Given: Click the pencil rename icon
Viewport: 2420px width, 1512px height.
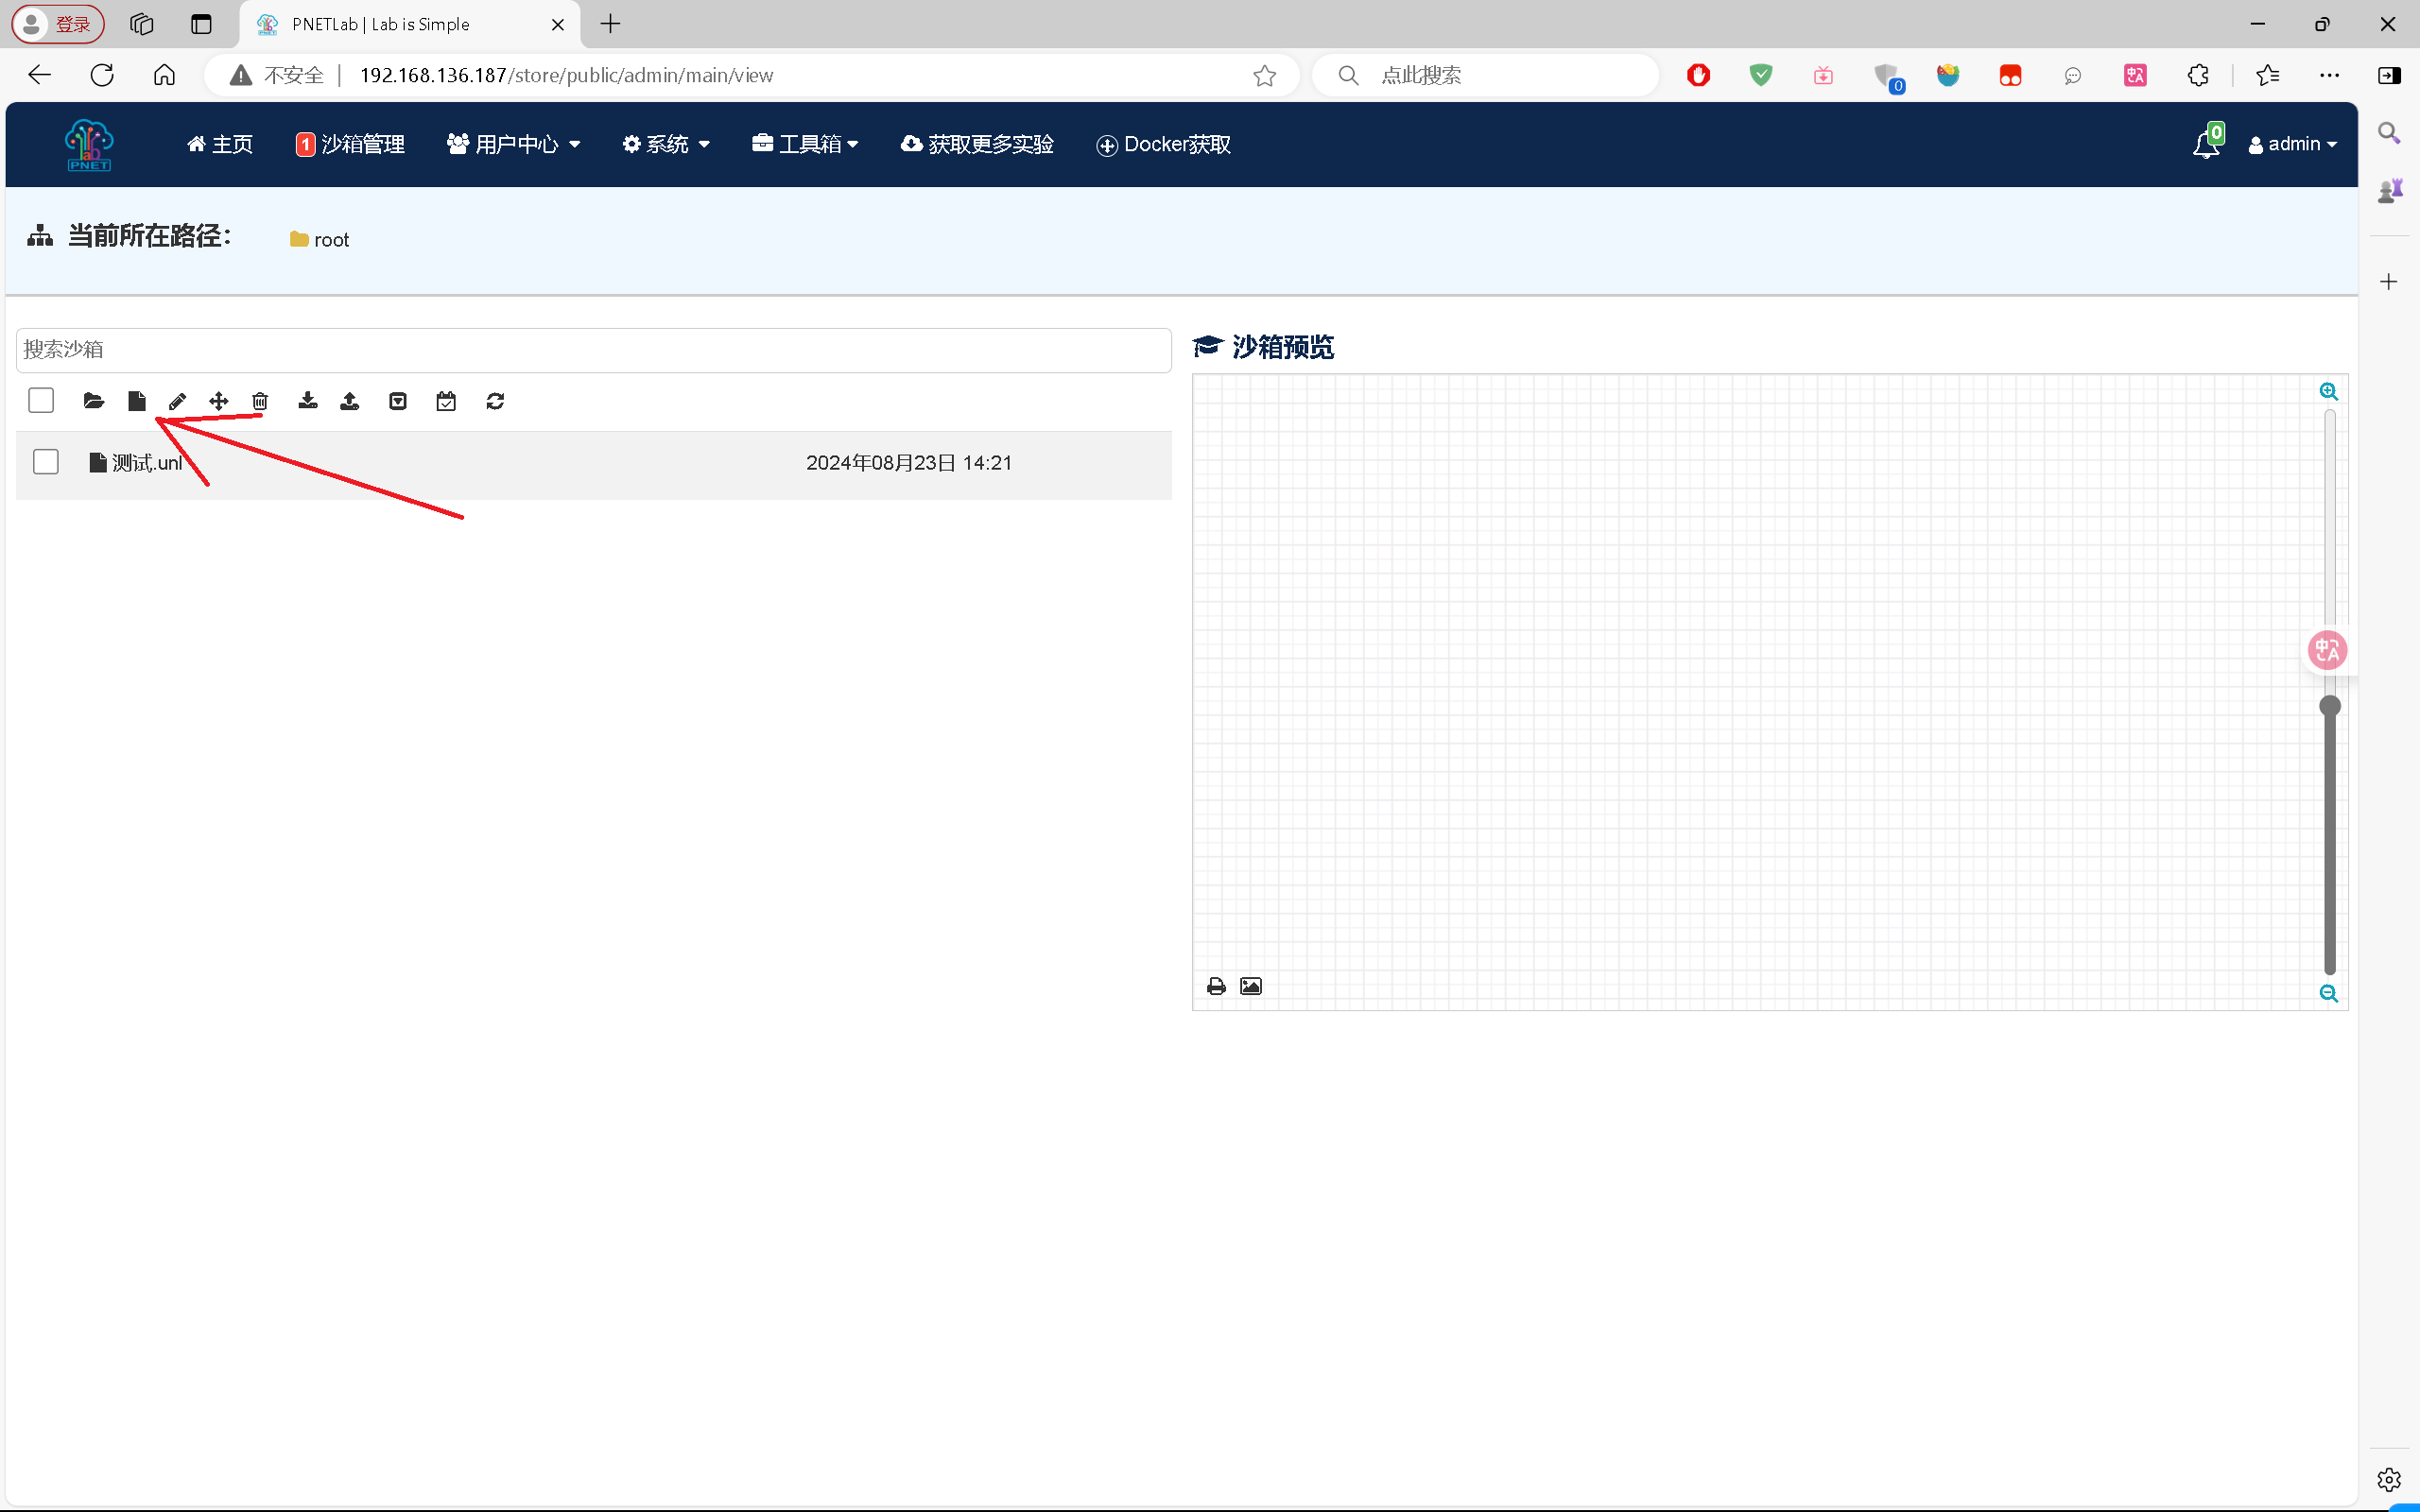Looking at the screenshot, I should click(x=177, y=401).
